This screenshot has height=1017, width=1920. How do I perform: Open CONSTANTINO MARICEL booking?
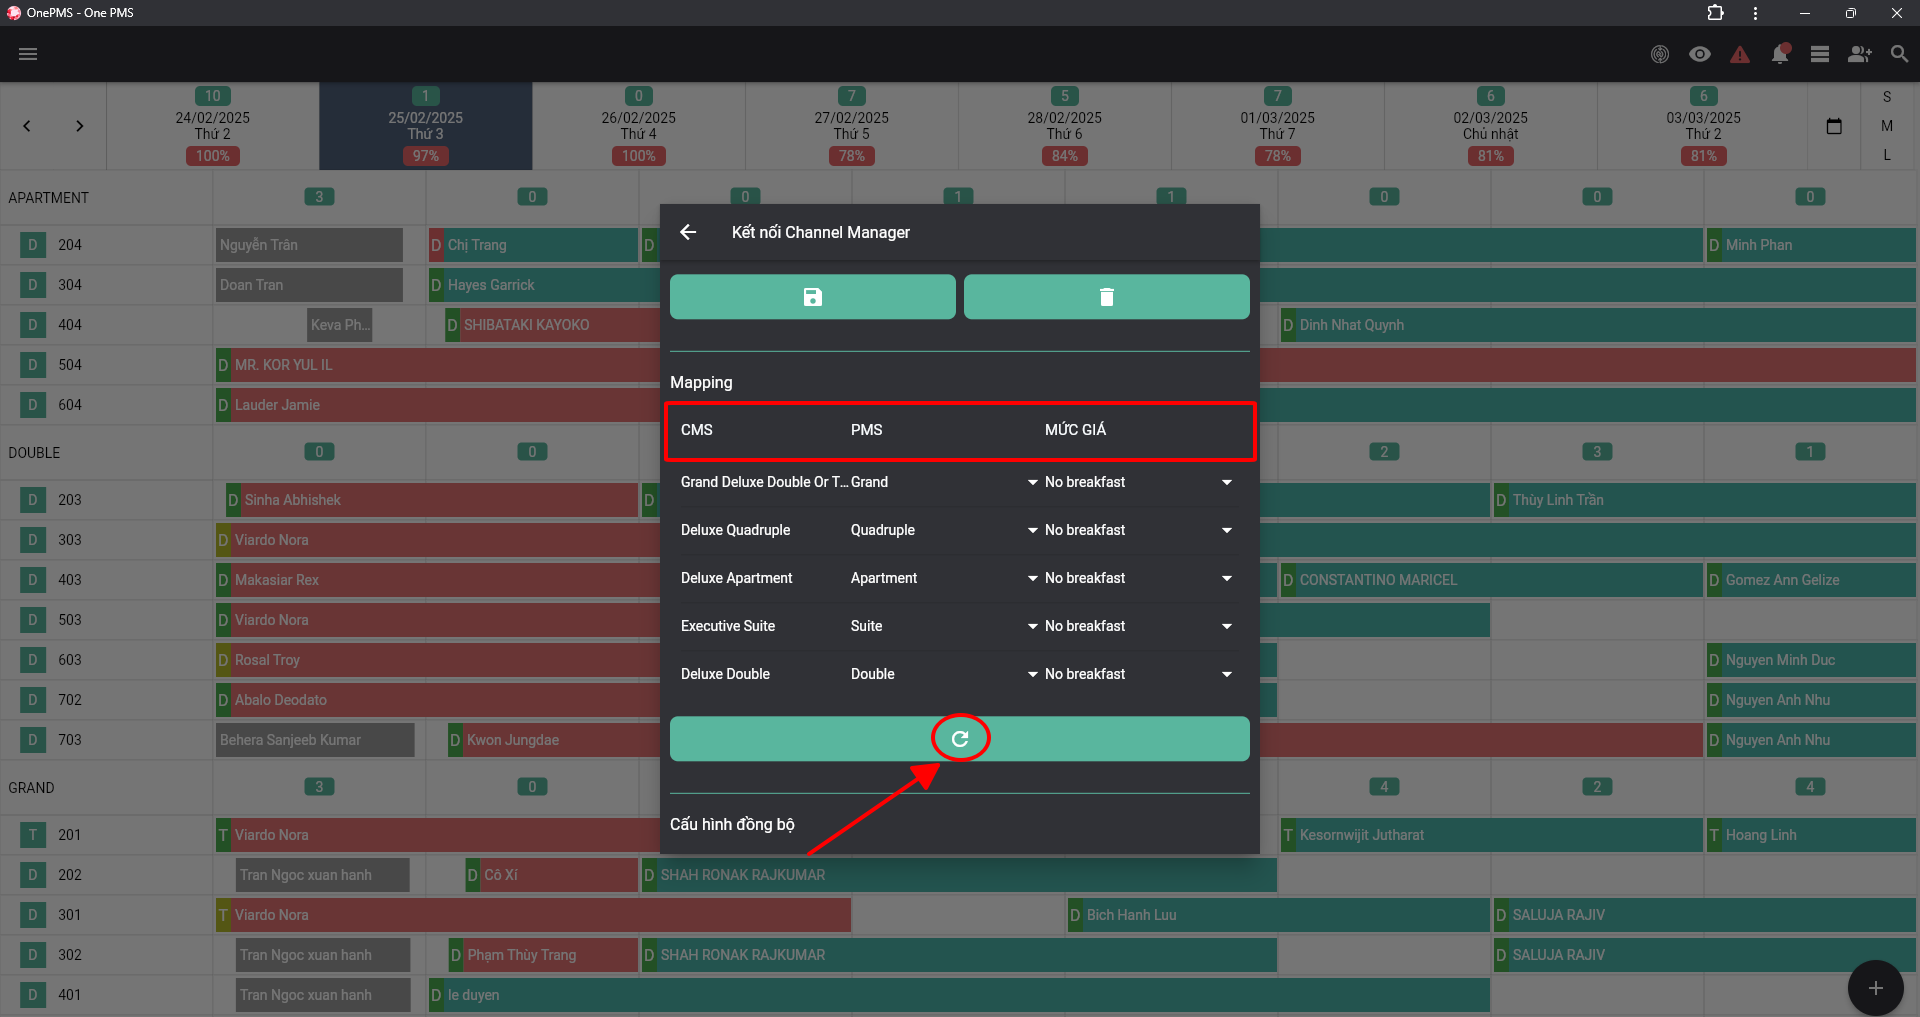[1491, 580]
